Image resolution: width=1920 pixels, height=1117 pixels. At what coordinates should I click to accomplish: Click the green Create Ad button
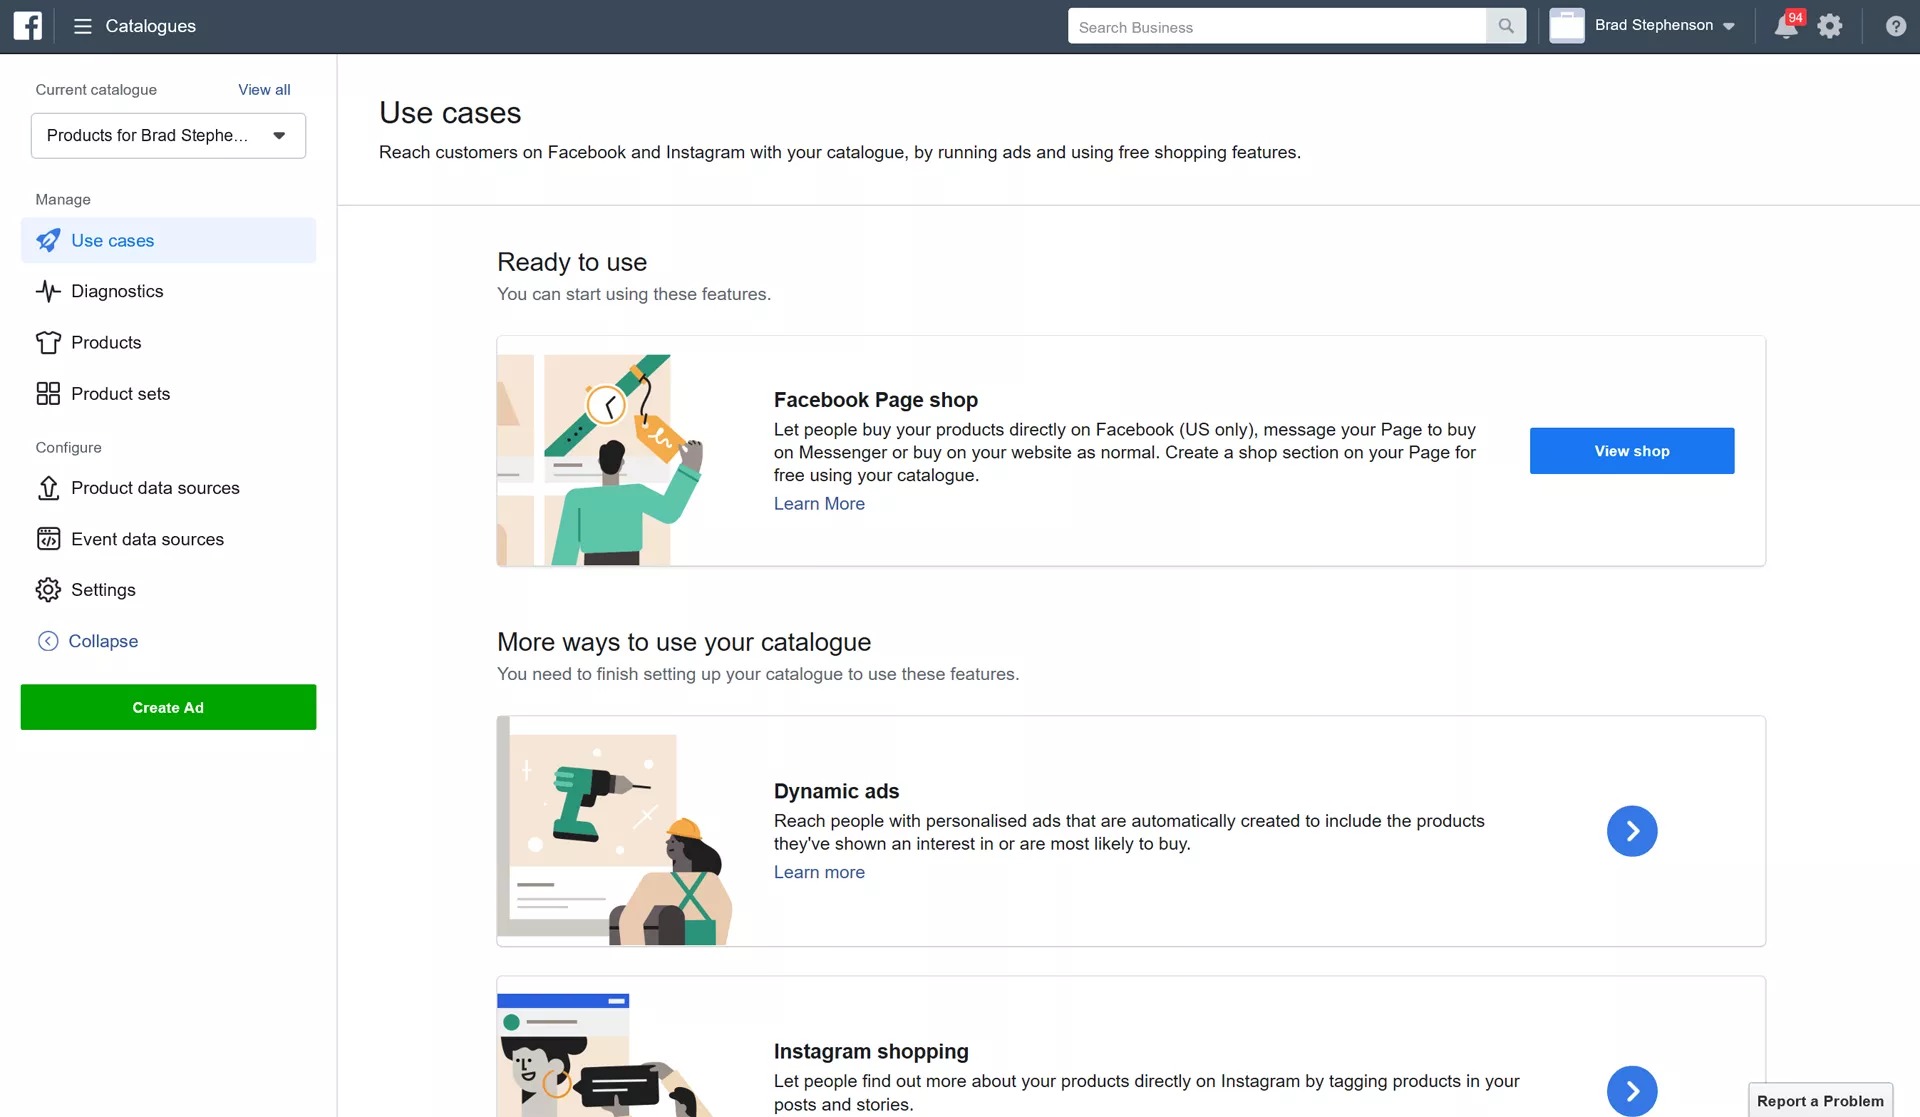click(x=168, y=707)
